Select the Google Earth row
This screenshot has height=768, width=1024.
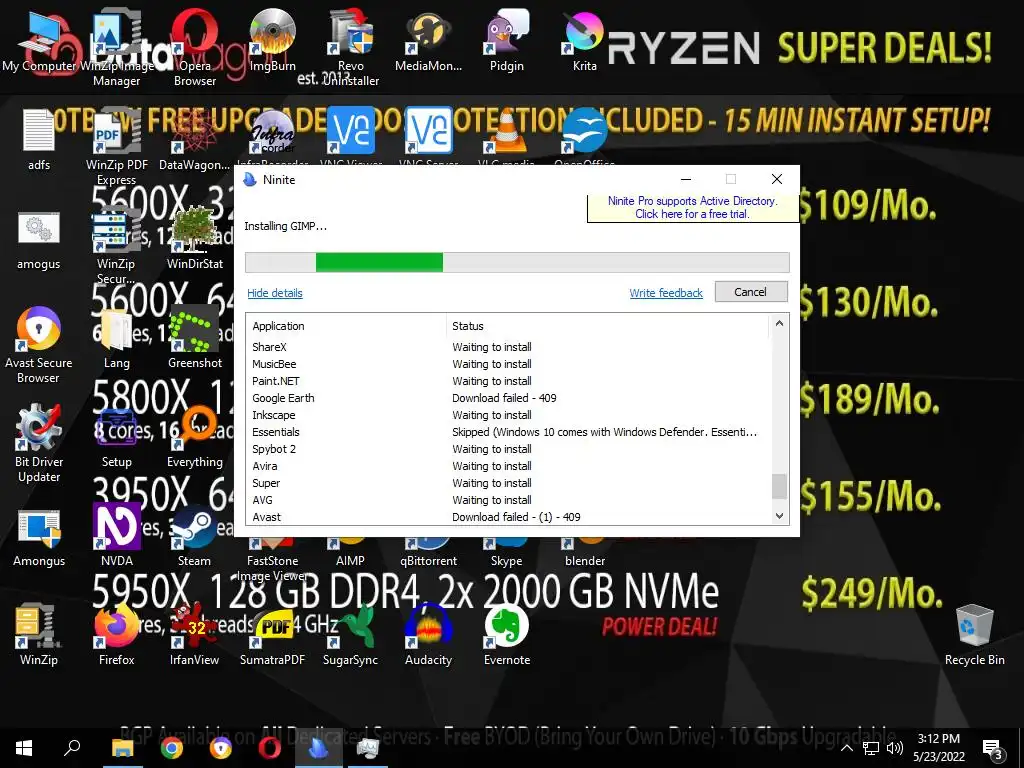coord(509,398)
